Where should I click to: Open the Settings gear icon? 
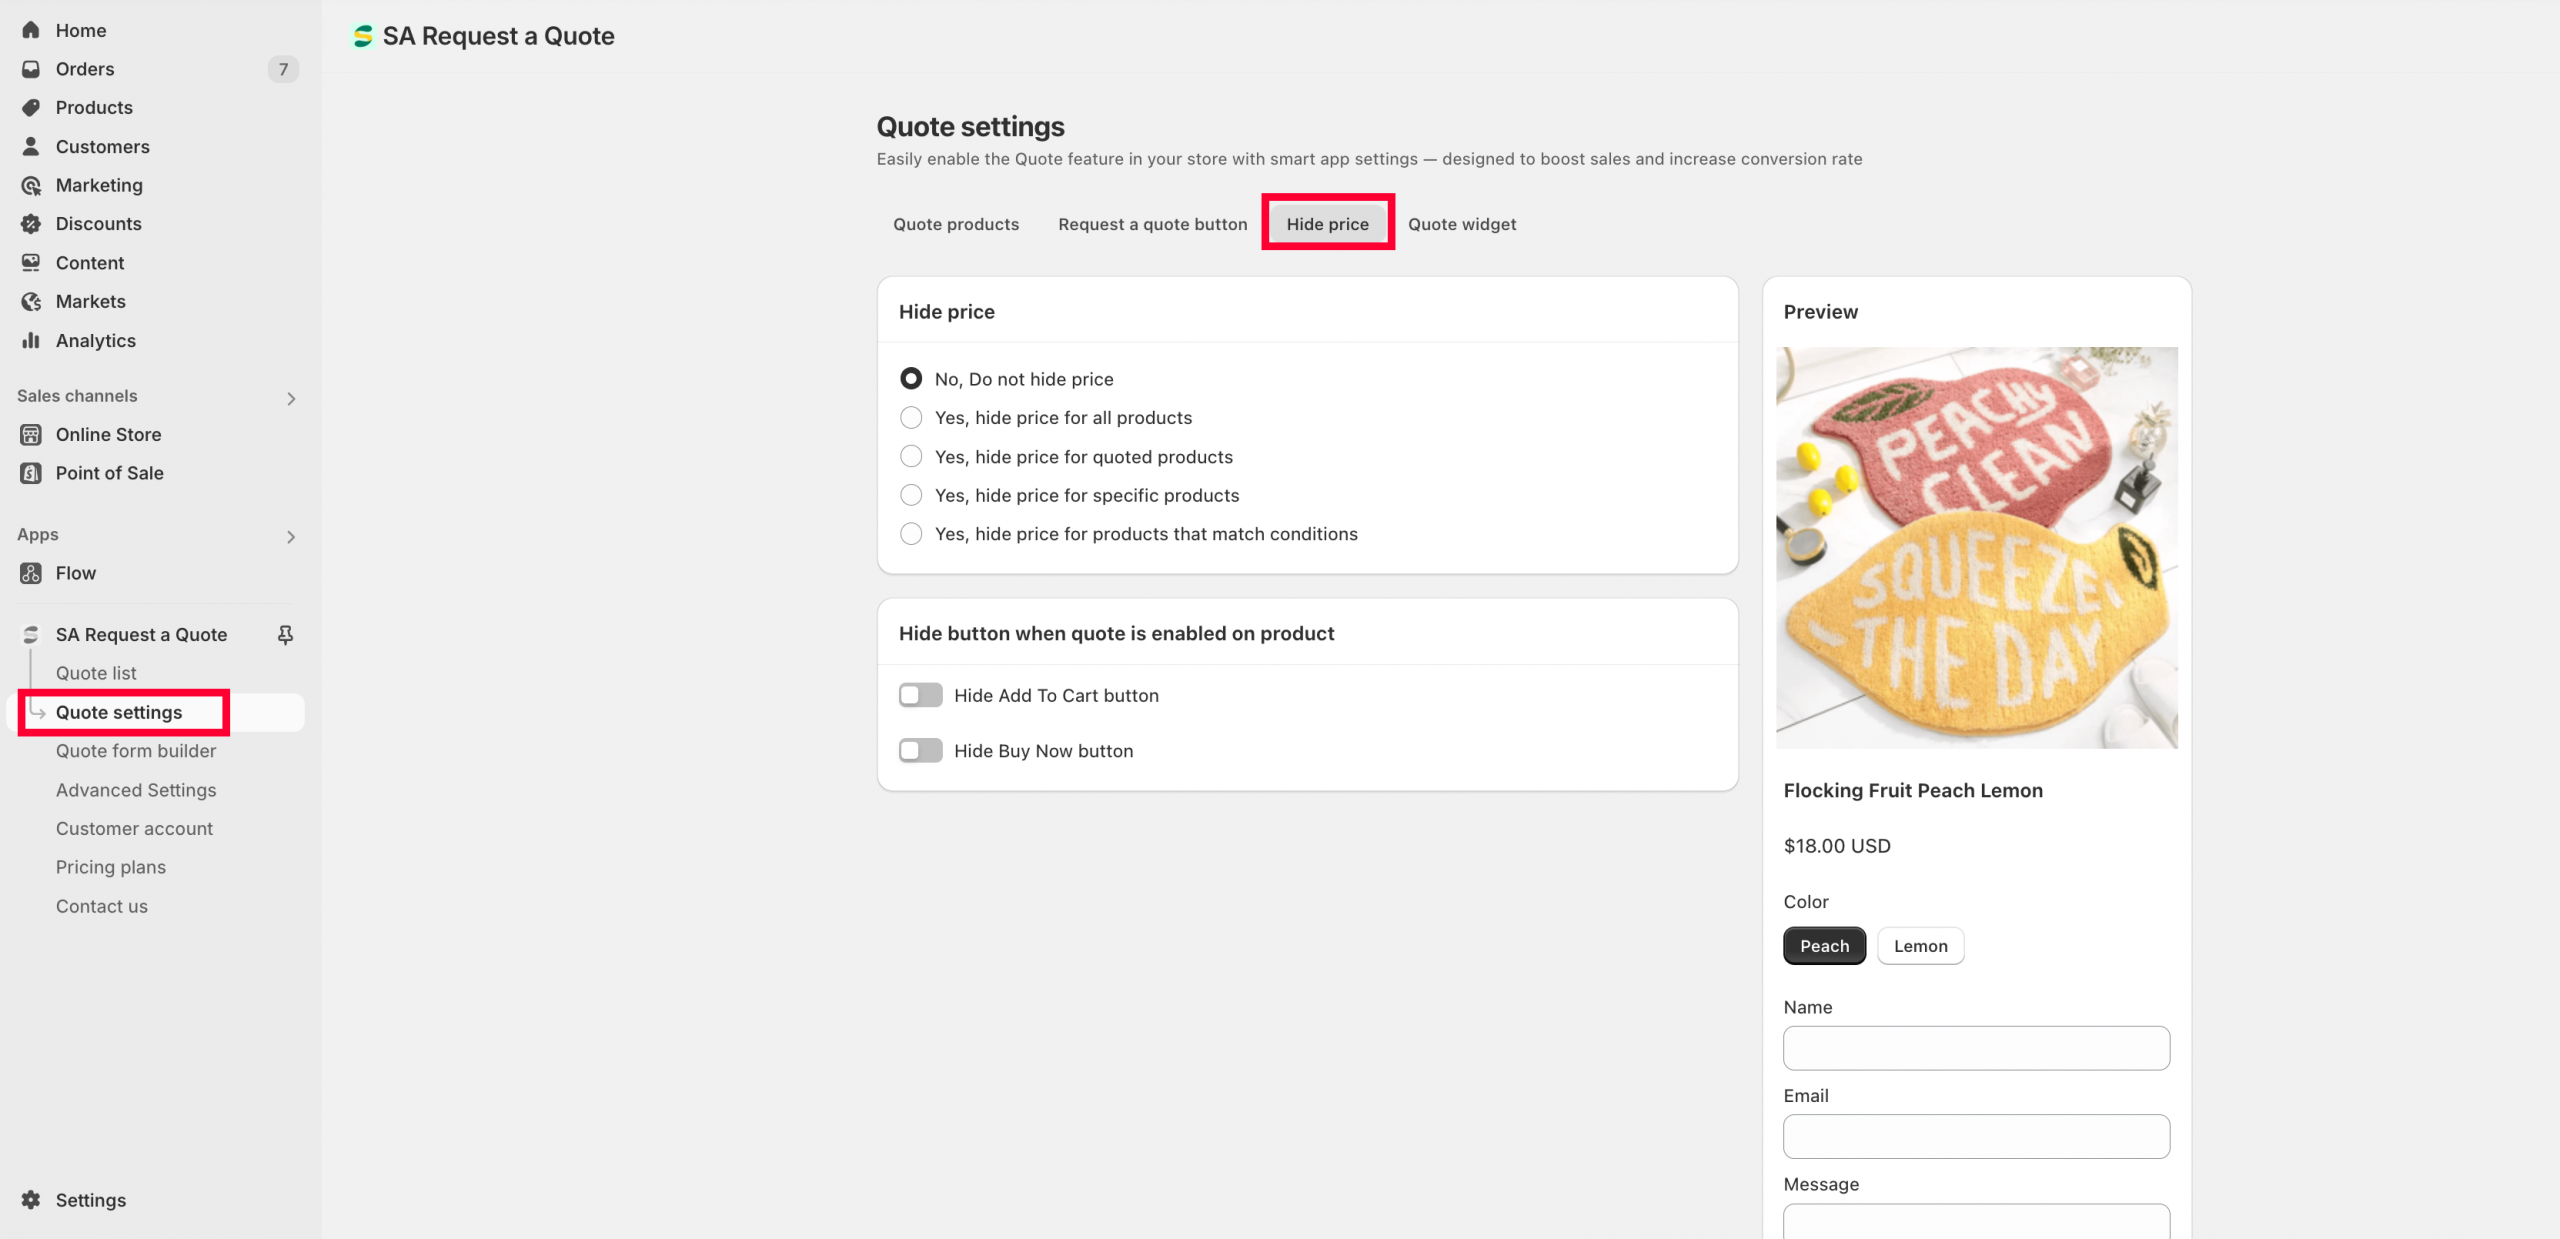pos(31,1200)
